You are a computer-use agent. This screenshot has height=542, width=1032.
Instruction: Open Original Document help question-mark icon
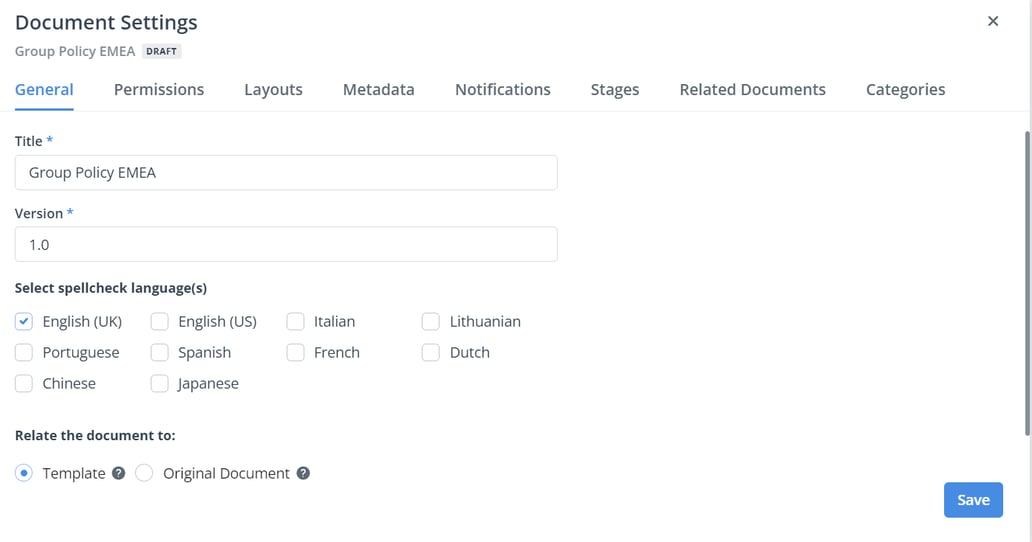click(303, 473)
